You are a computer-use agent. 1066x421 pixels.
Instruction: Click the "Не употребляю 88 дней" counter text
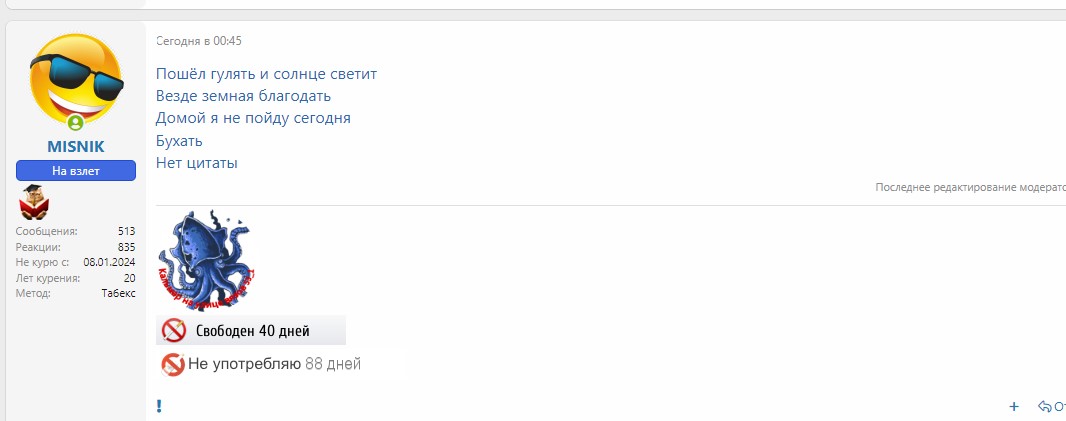pos(274,365)
